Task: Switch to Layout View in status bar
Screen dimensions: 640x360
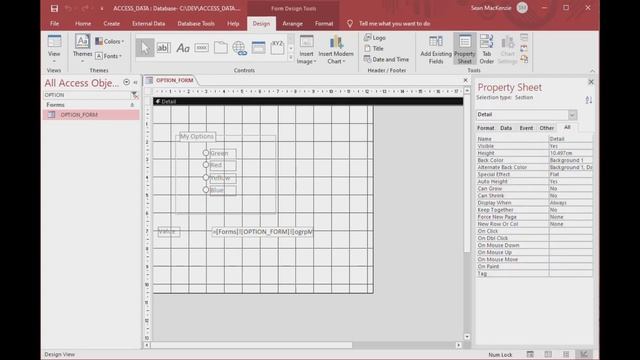Action: tap(566, 354)
